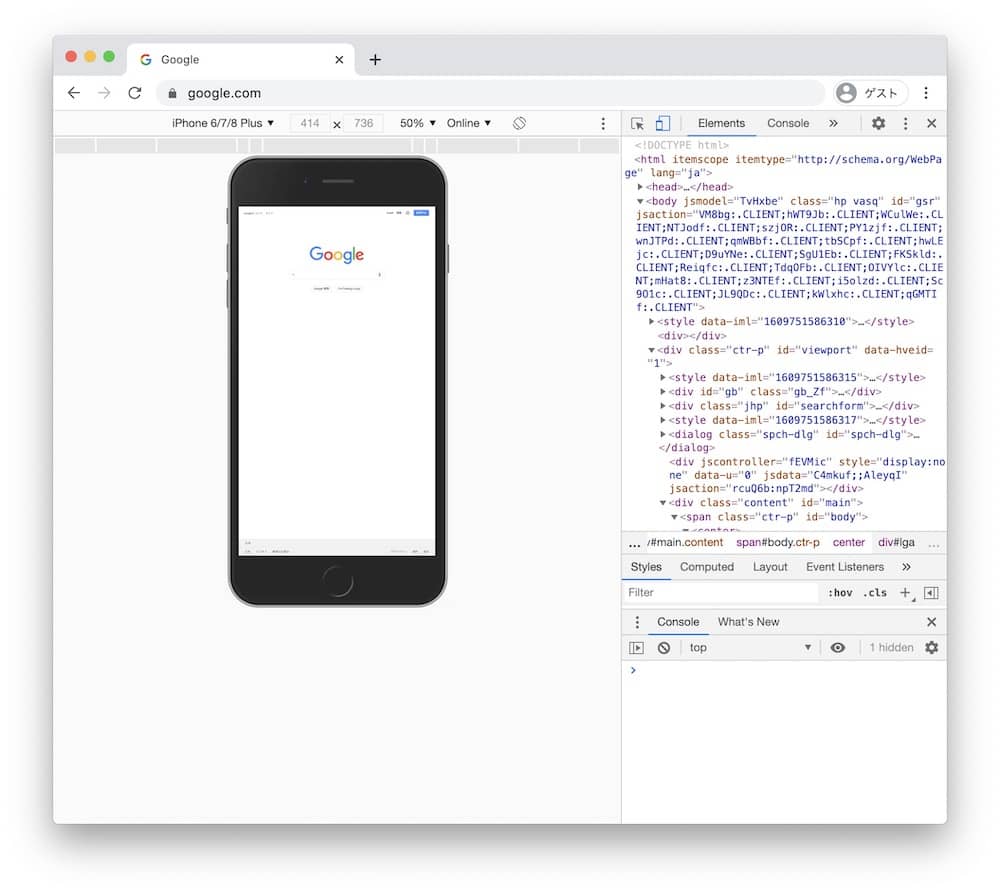Screen dimensions: 1000x894
Task: Switch to the Computed tab
Action: (707, 567)
